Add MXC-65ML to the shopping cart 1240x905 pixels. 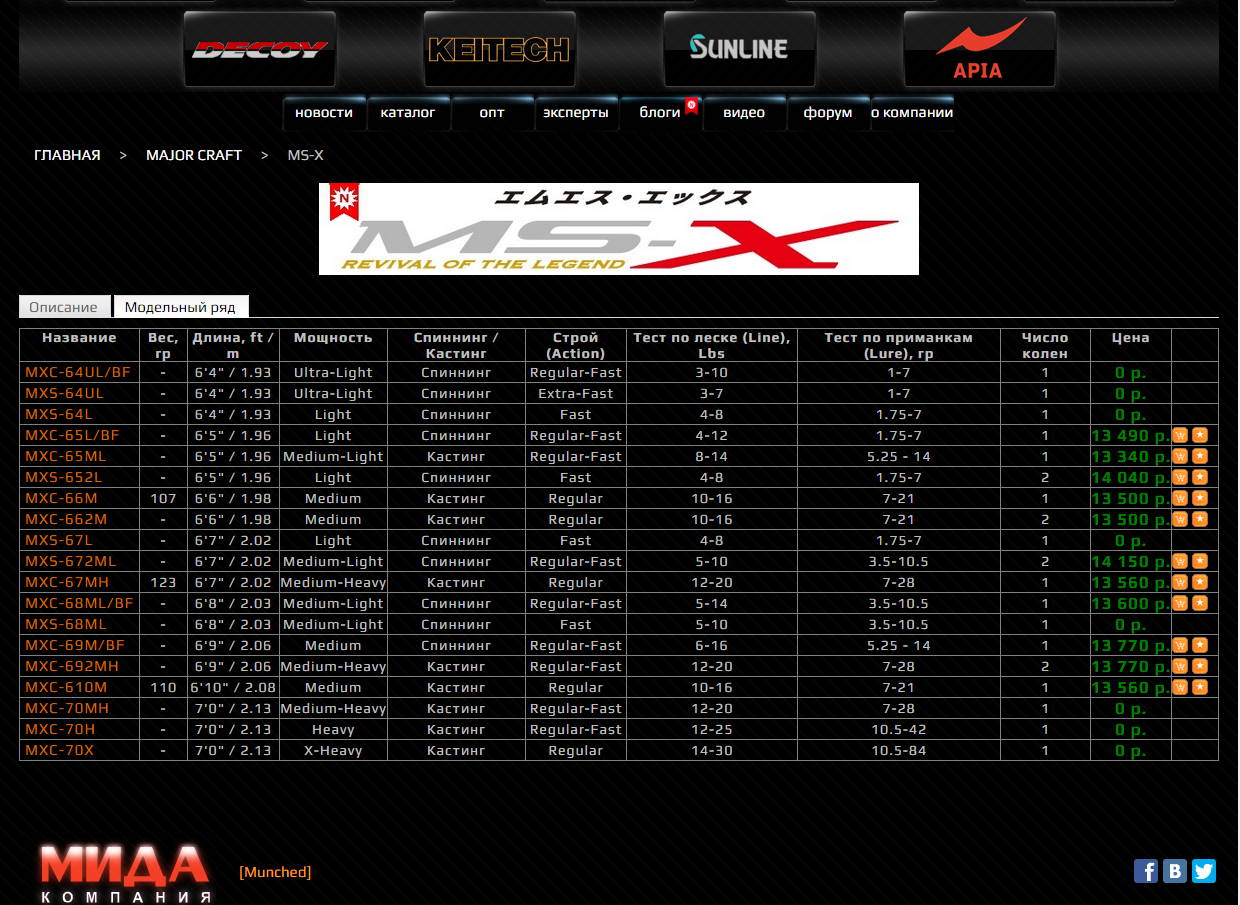pyautogui.click(x=1180, y=456)
